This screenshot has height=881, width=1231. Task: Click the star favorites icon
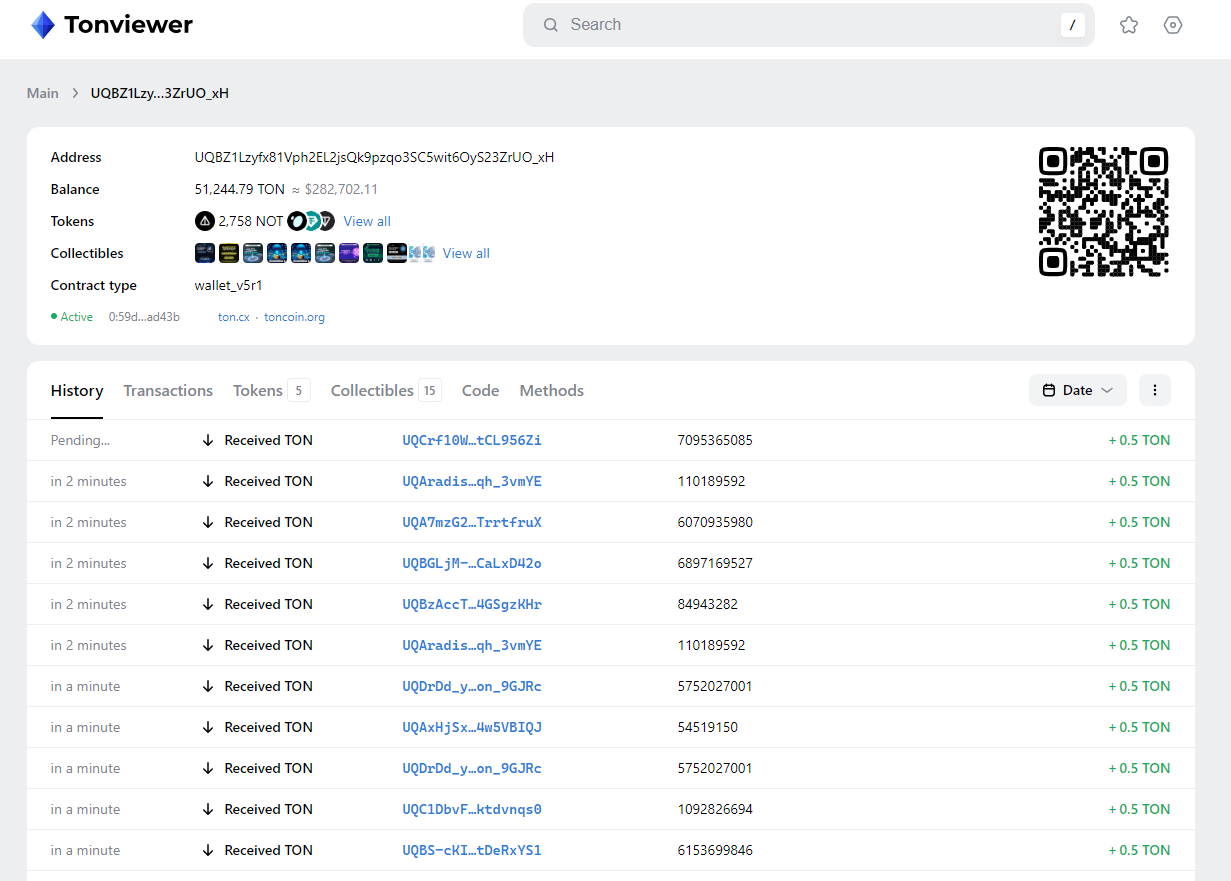(x=1129, y=25)
